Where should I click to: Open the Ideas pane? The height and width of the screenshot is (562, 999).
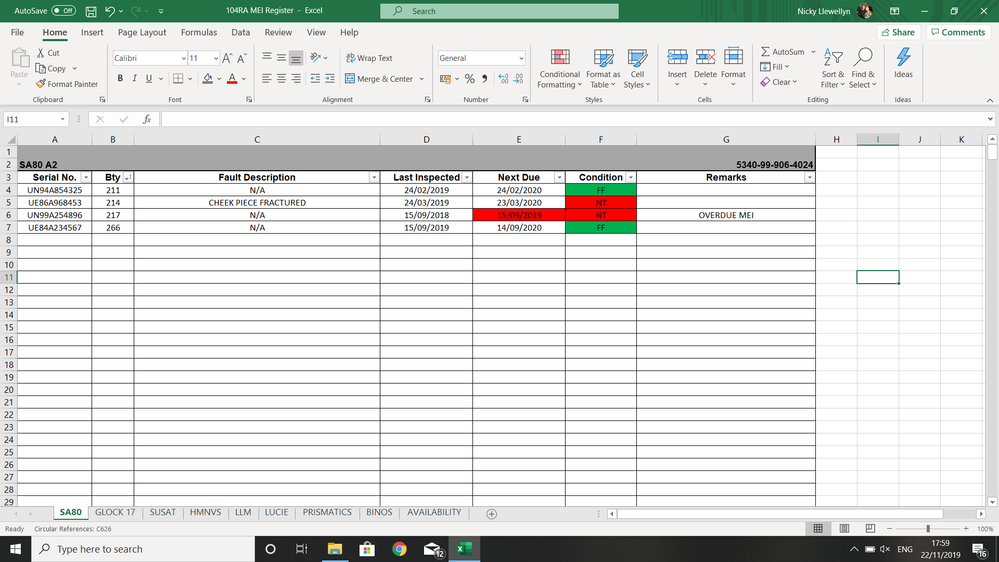point(903,64)
